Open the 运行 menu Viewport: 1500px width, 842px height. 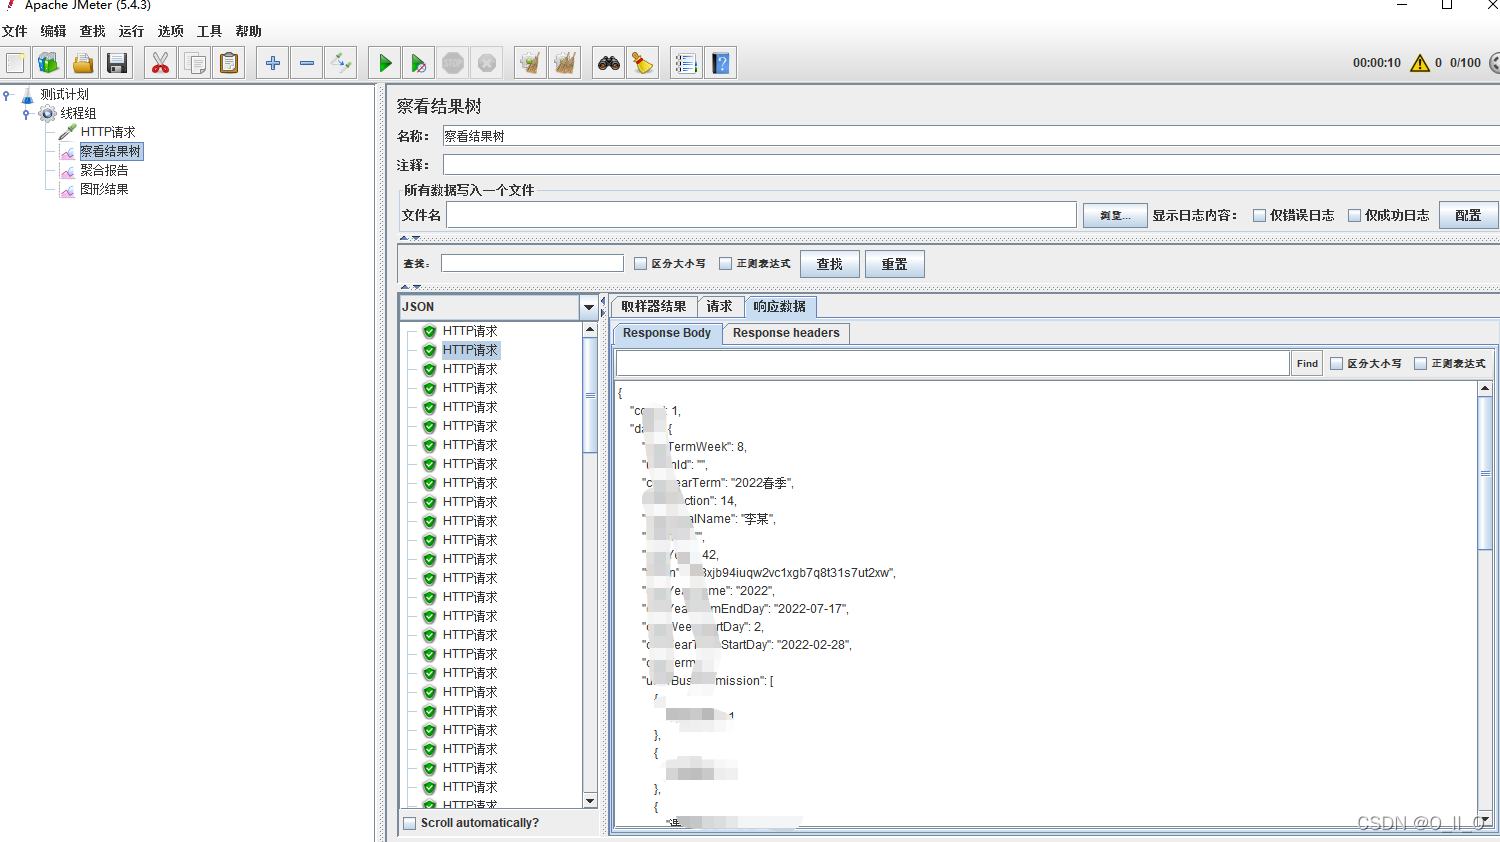pyautogui.click(x=131, y=31)
